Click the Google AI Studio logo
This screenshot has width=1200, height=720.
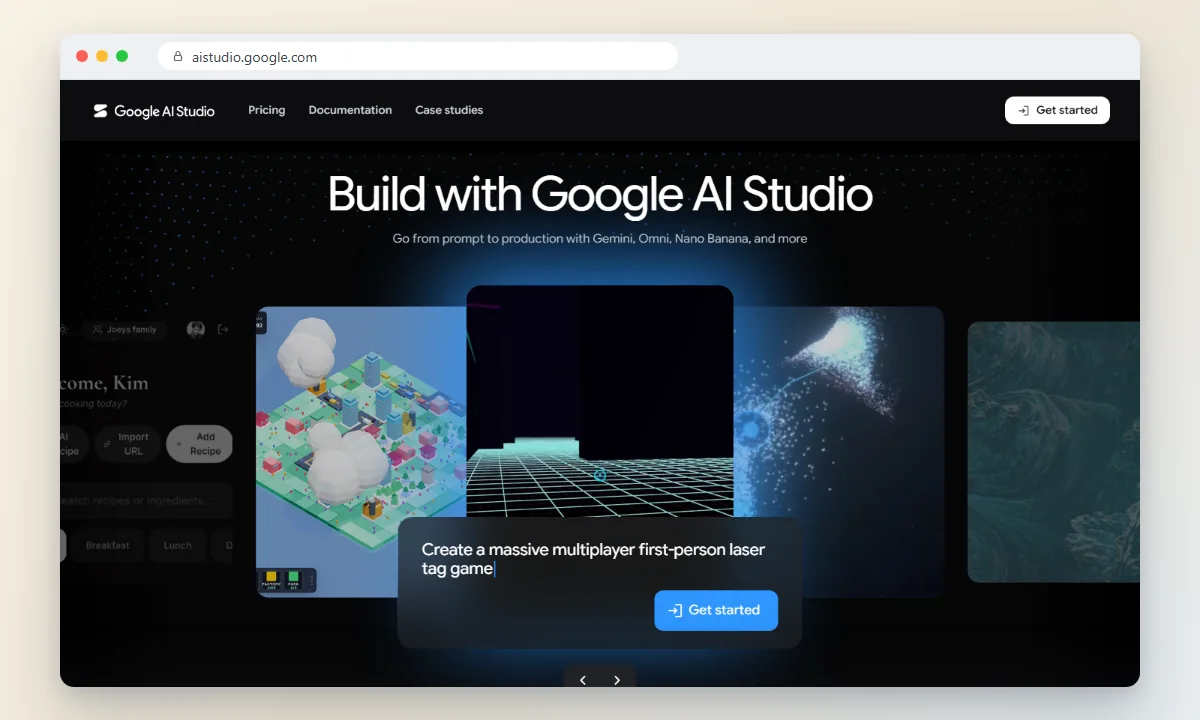click(154, 111)
